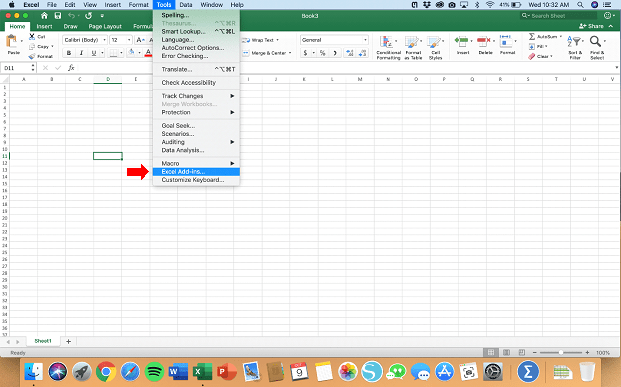Image resolution: width=621 pixels, height=387 pixels.
Task: Click the Delete cells icon
Action: point(484,41)
